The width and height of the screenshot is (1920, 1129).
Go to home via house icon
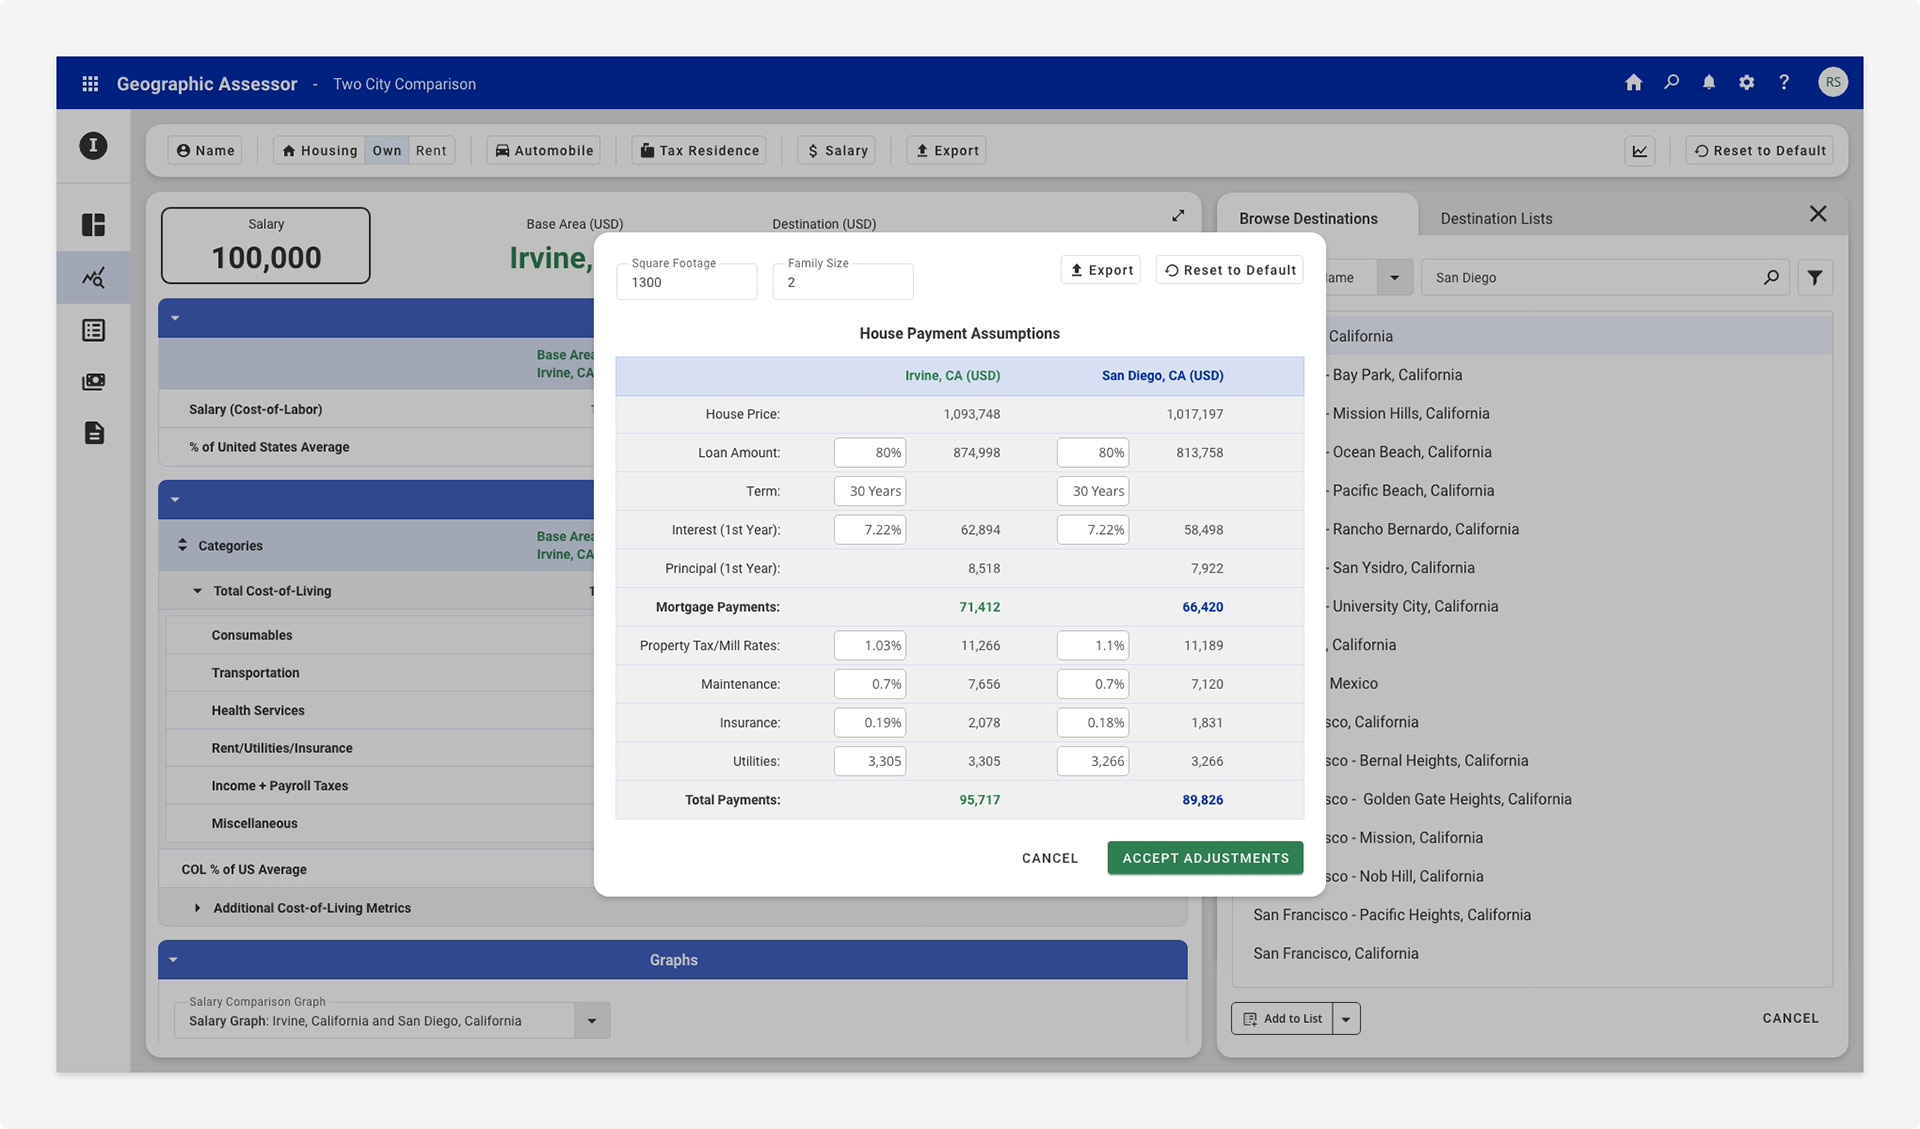click(x=1633, y=83)
